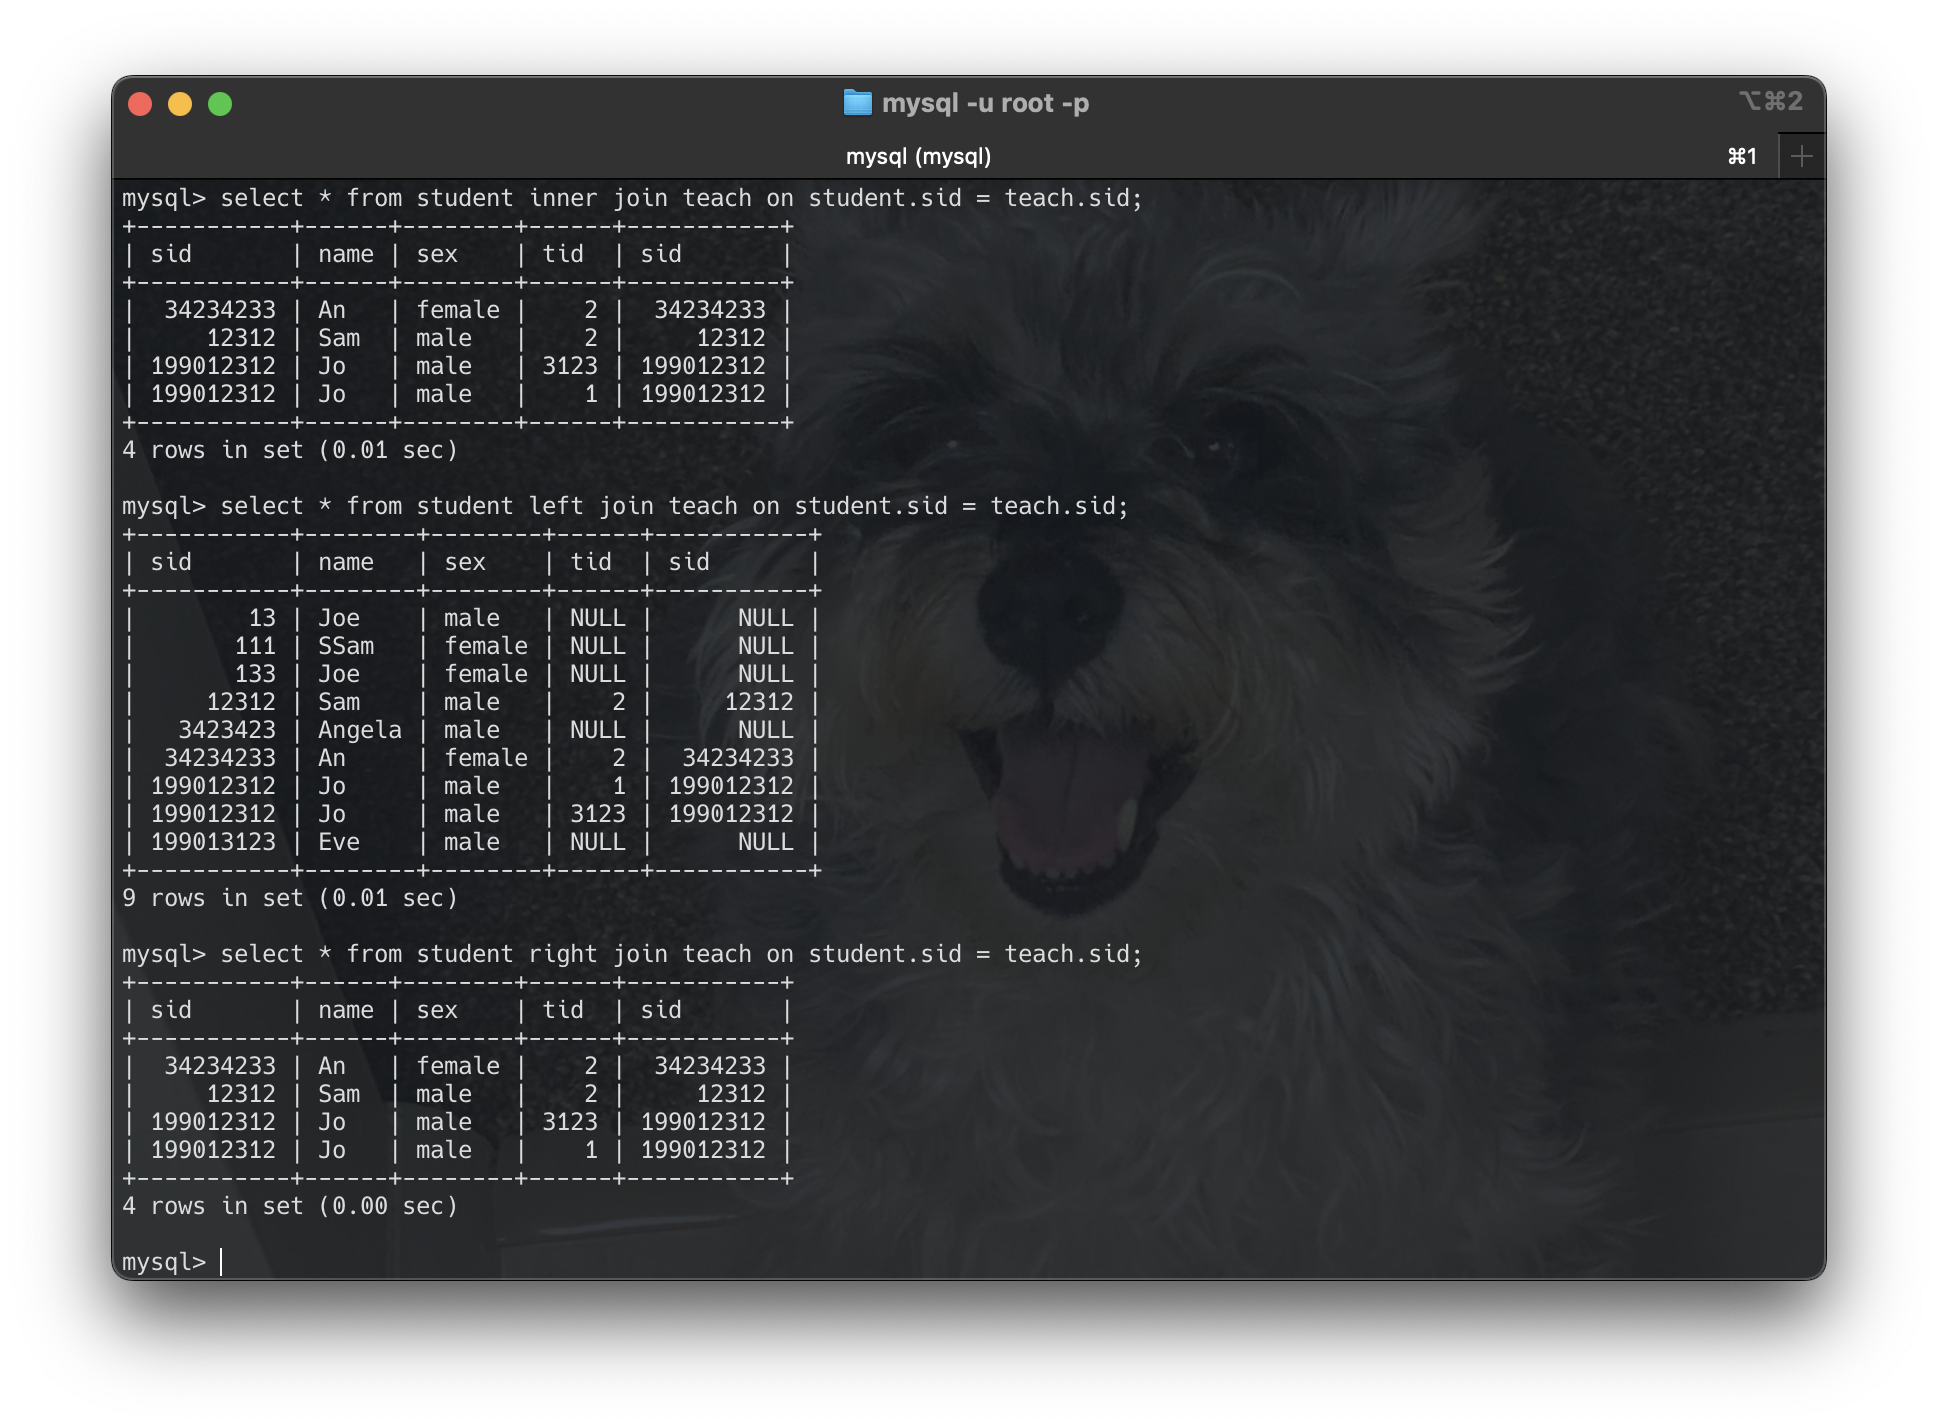Select the mysql (mysql) tab

pos(920,156)
